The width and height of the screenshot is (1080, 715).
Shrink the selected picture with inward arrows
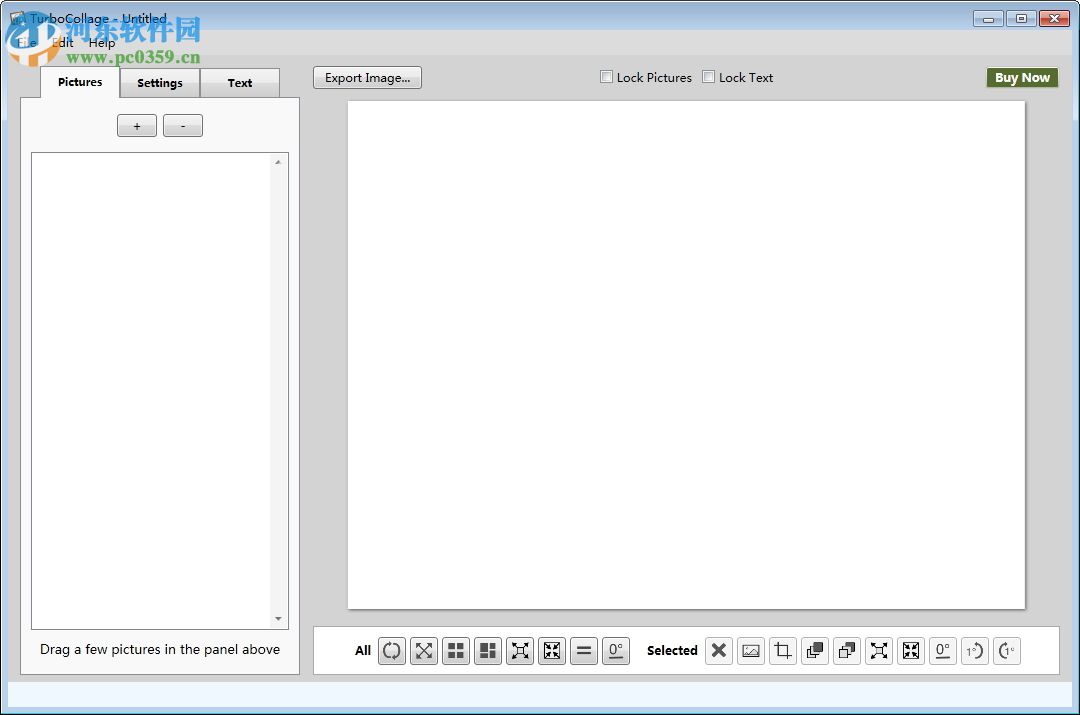tap(911, 650)
